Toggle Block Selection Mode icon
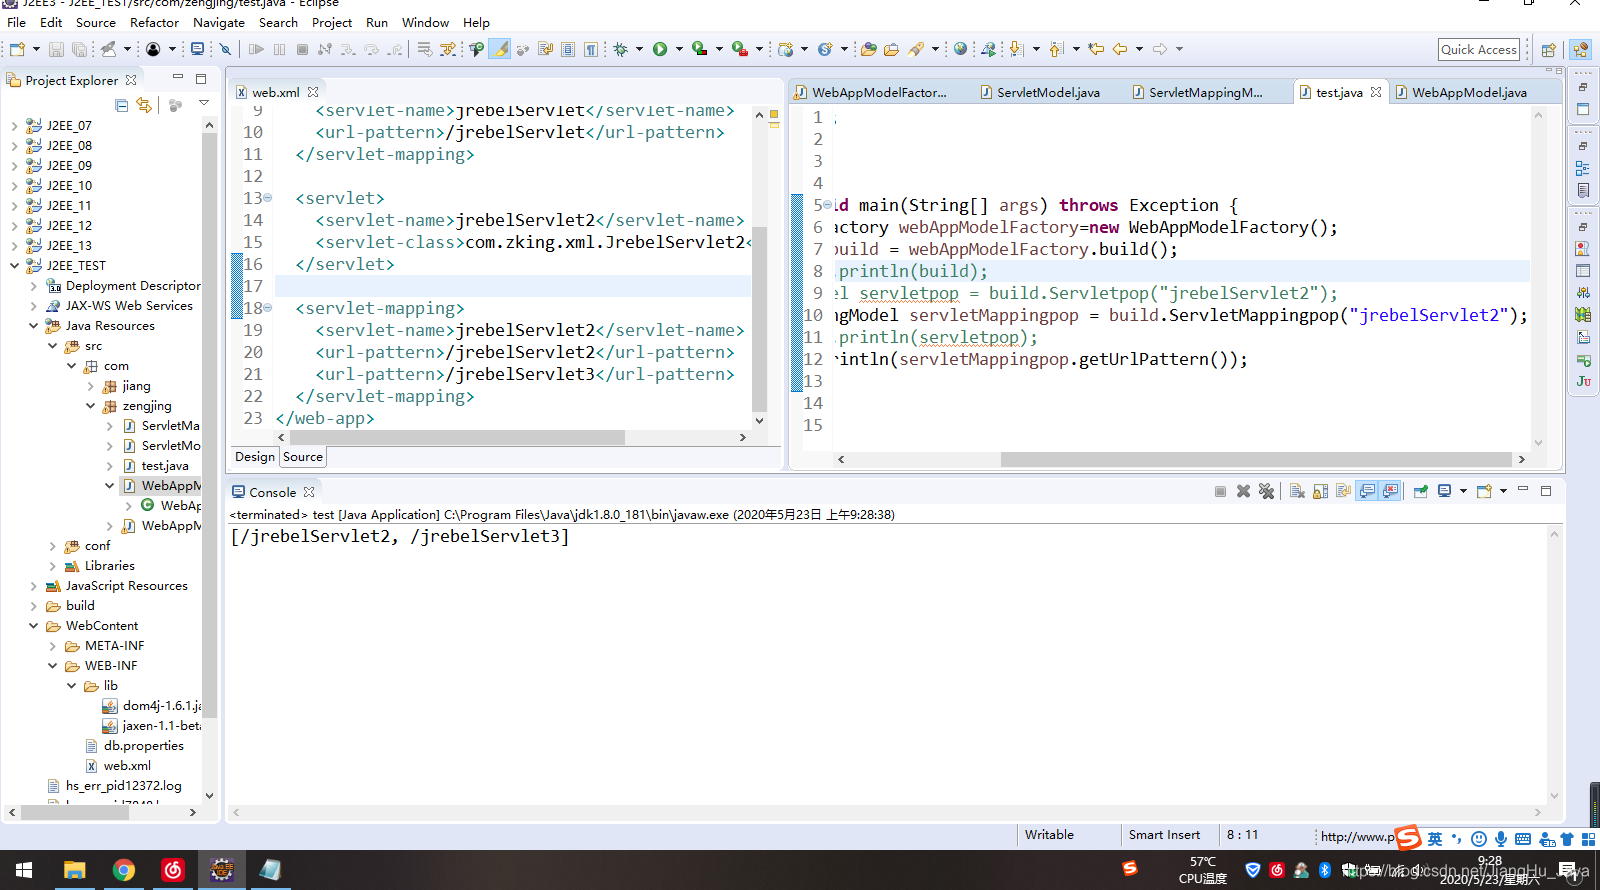The width and height of the screenshot is (1600, 890). 568,49
